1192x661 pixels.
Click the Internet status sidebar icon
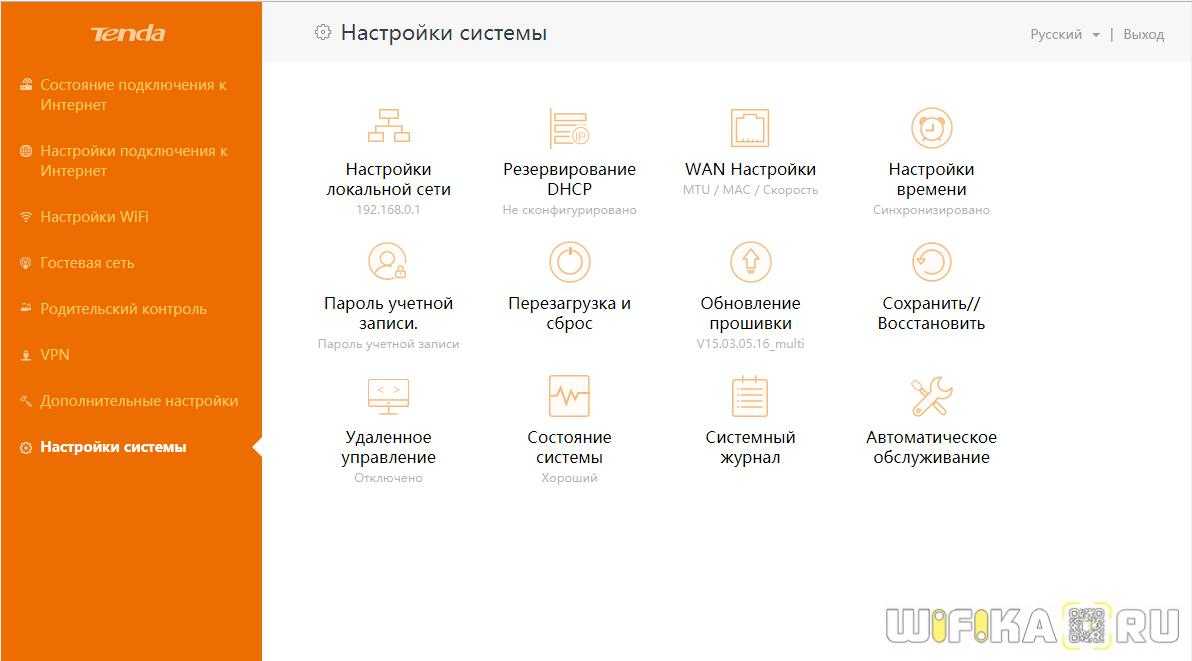click(x=26, y=84)
